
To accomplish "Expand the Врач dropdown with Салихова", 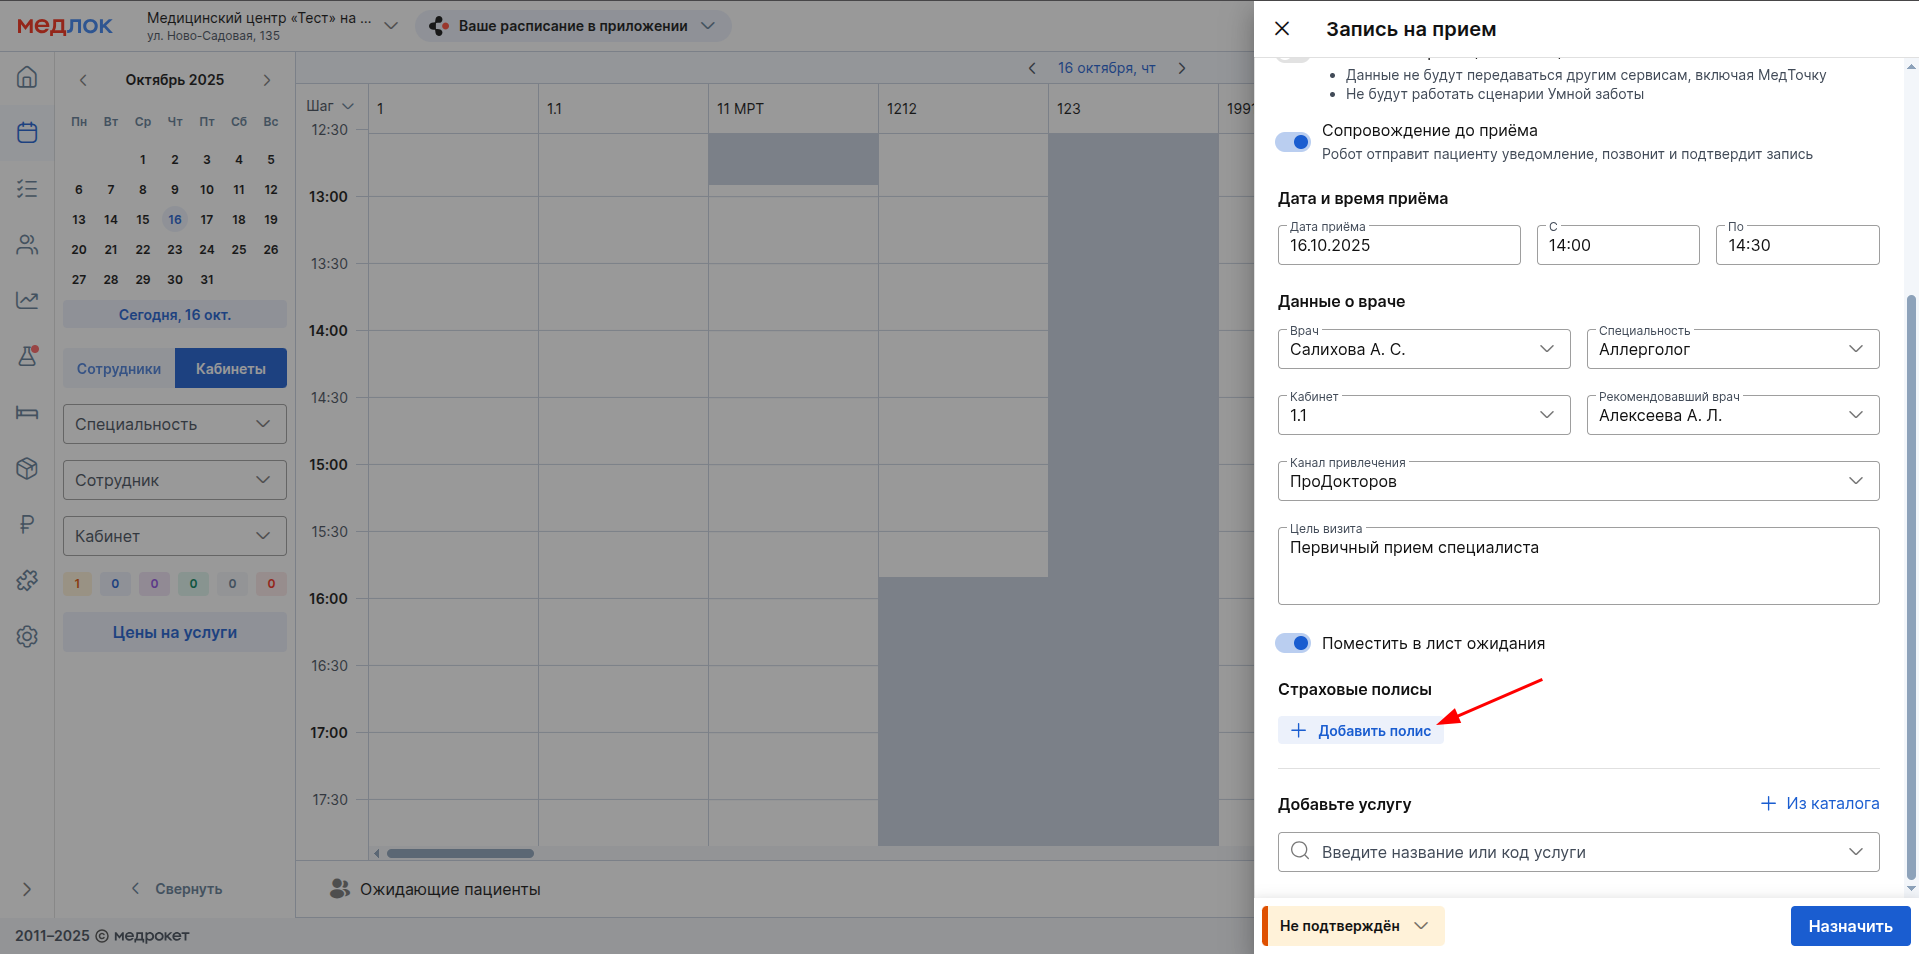I will coord(1423,349).
